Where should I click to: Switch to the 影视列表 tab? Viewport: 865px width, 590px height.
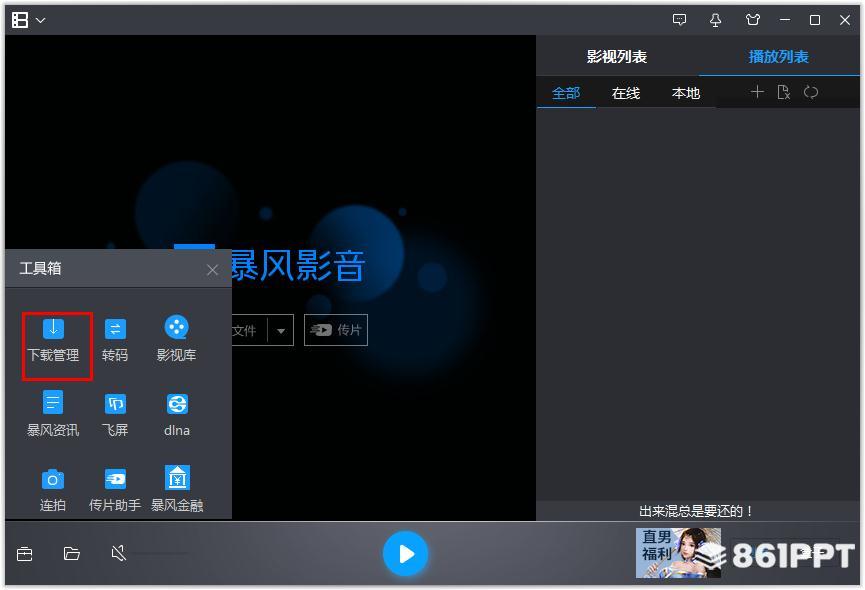click(617, 56)
